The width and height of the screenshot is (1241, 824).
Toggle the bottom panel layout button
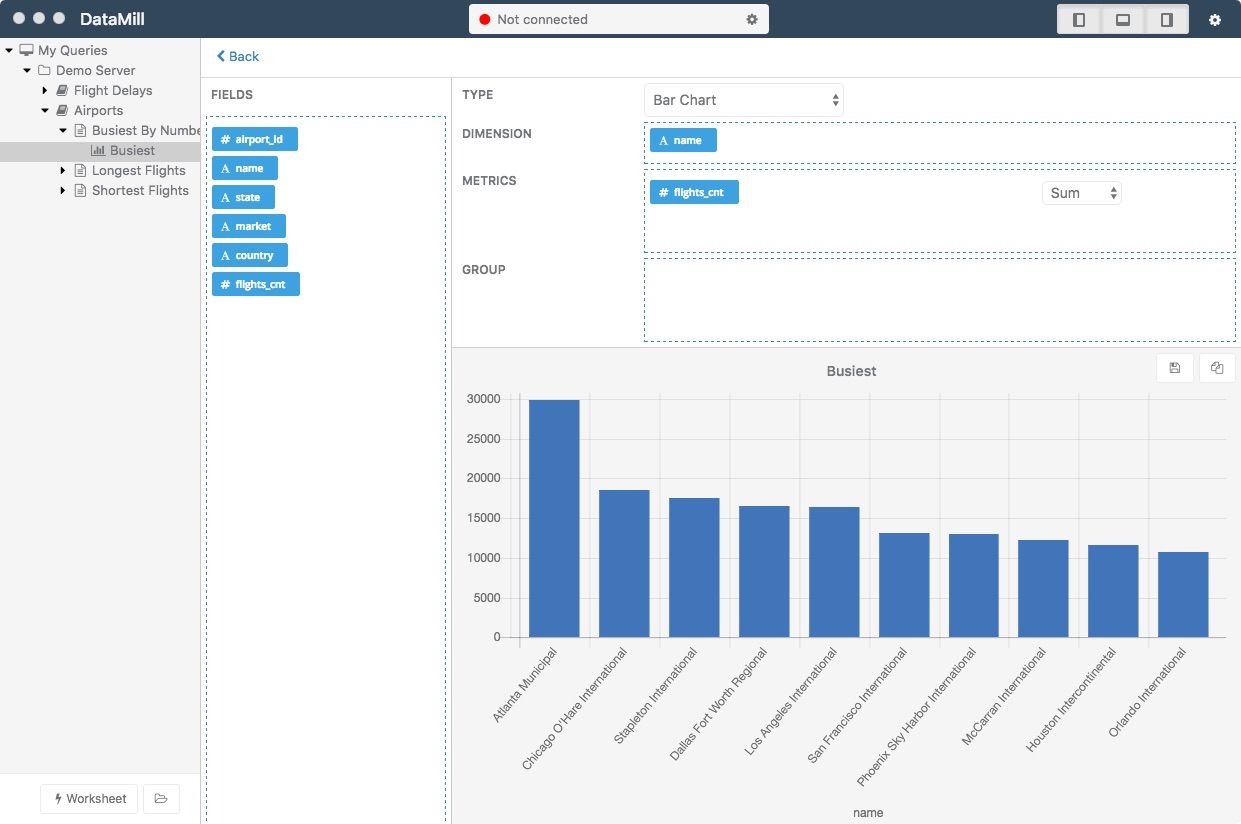click(1123, 20)
